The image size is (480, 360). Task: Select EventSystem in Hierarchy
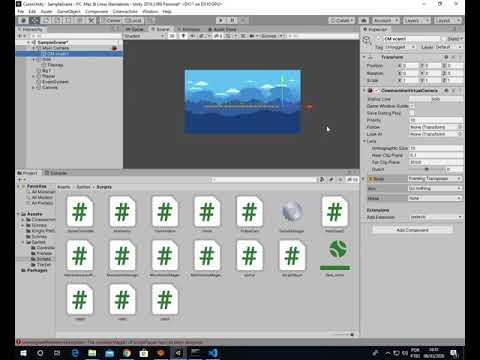click(x=55, y=82)
